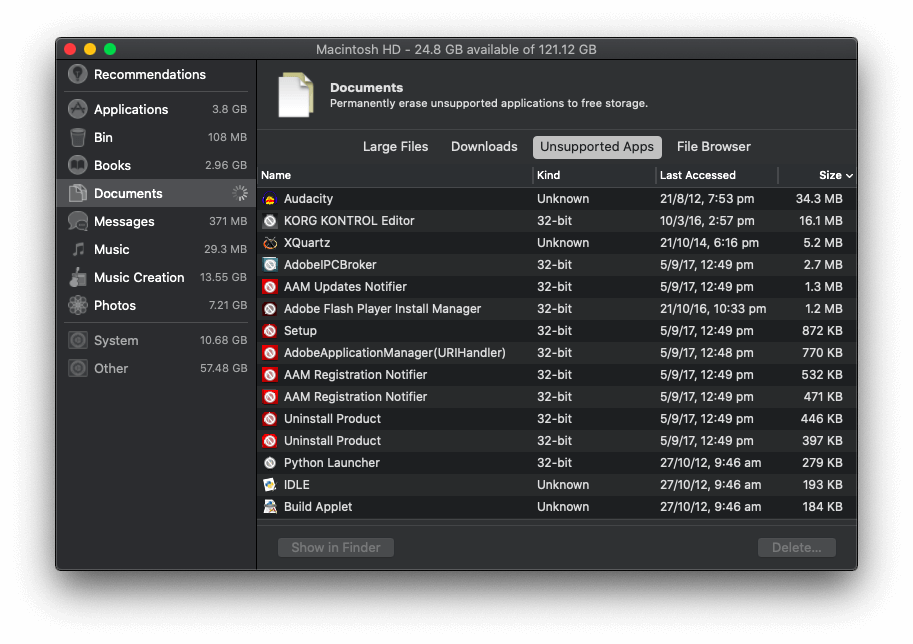Click the Books sidebar icon
Screen dimensions: 913x644
coord(77,165)
